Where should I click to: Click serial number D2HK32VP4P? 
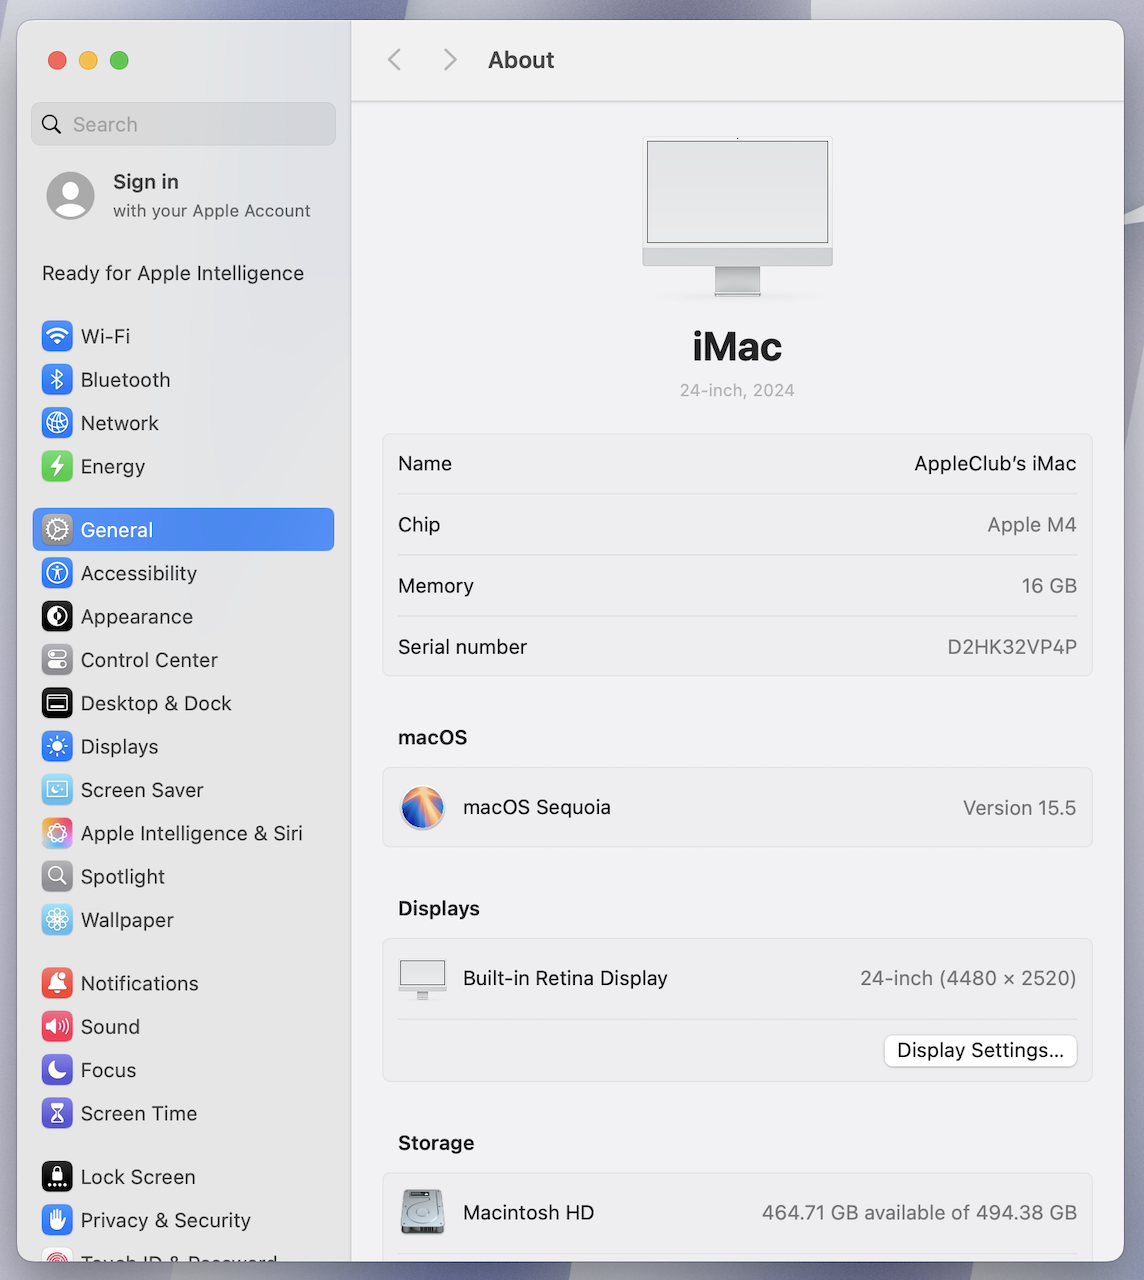tap(1012, 647)
